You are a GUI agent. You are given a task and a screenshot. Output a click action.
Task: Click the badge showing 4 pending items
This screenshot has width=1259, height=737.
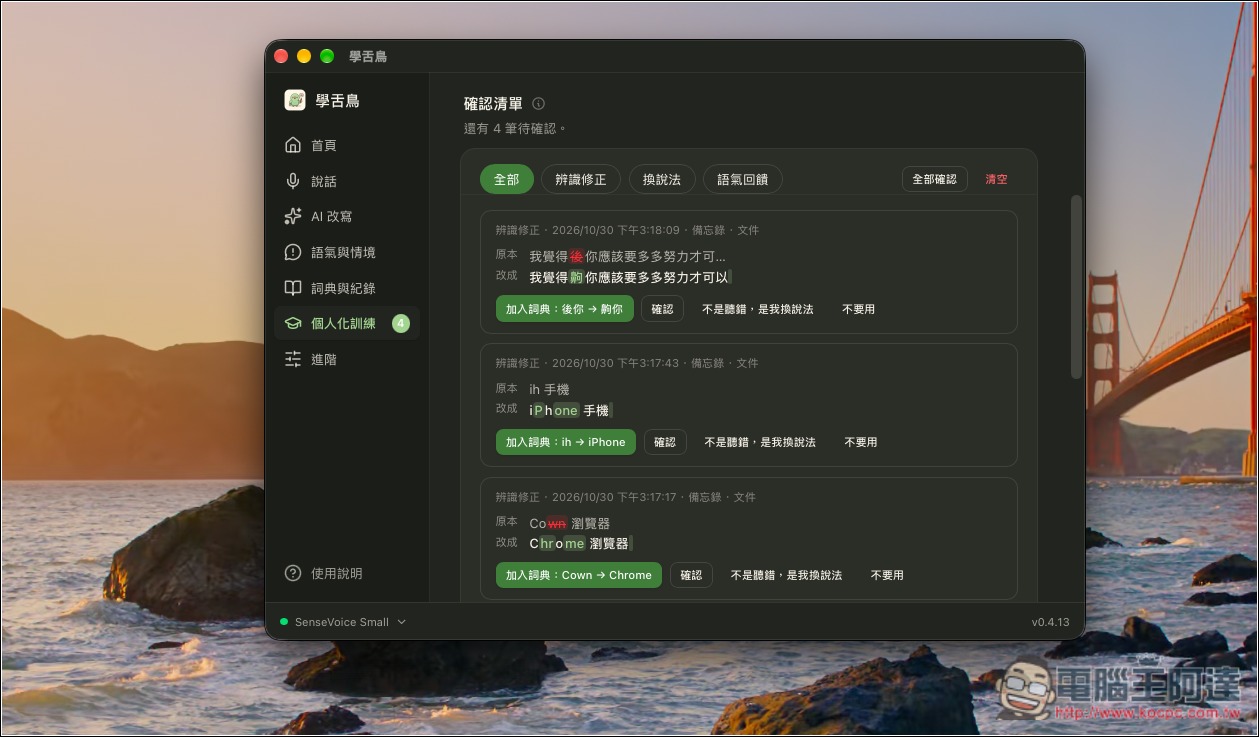[401, 323]
